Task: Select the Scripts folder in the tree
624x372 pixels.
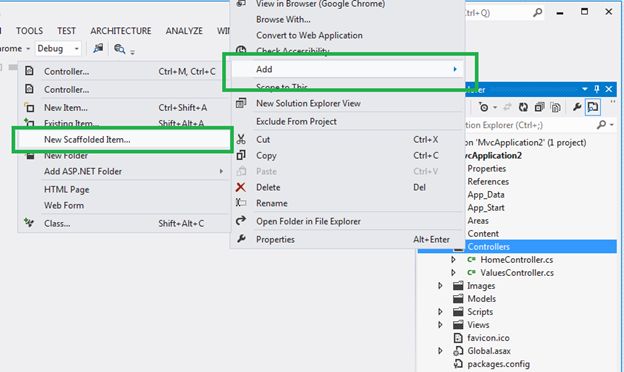Action: (x=480, y=312)
